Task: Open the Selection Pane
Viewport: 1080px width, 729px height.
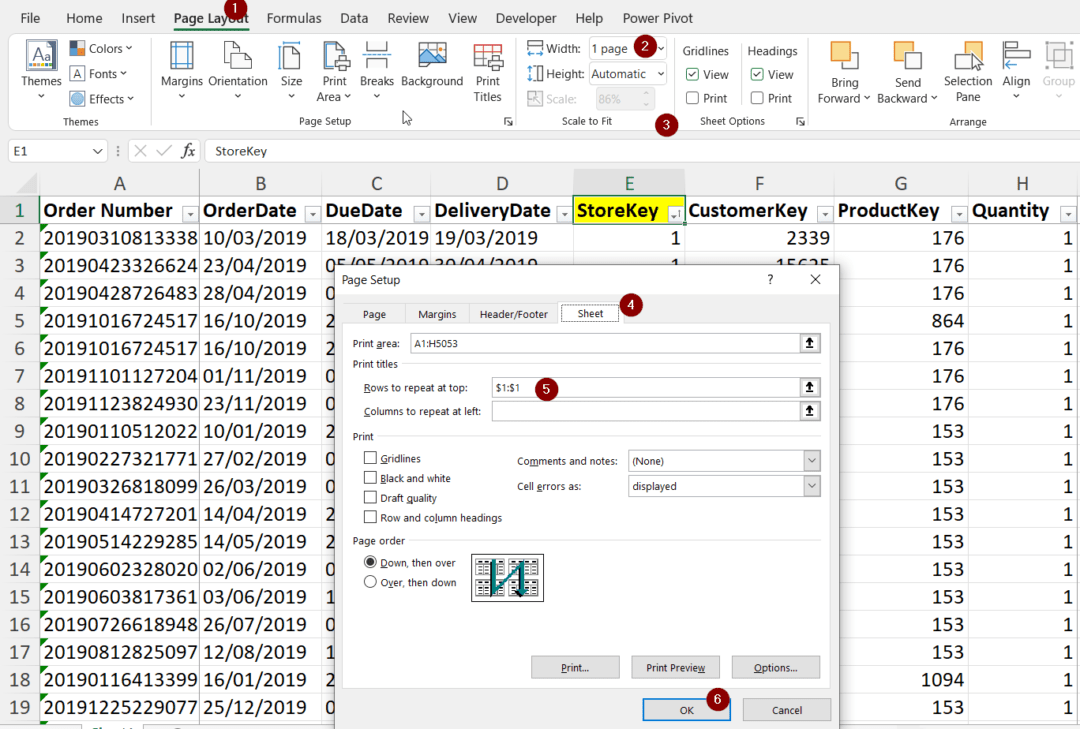Action: (967, 72)
